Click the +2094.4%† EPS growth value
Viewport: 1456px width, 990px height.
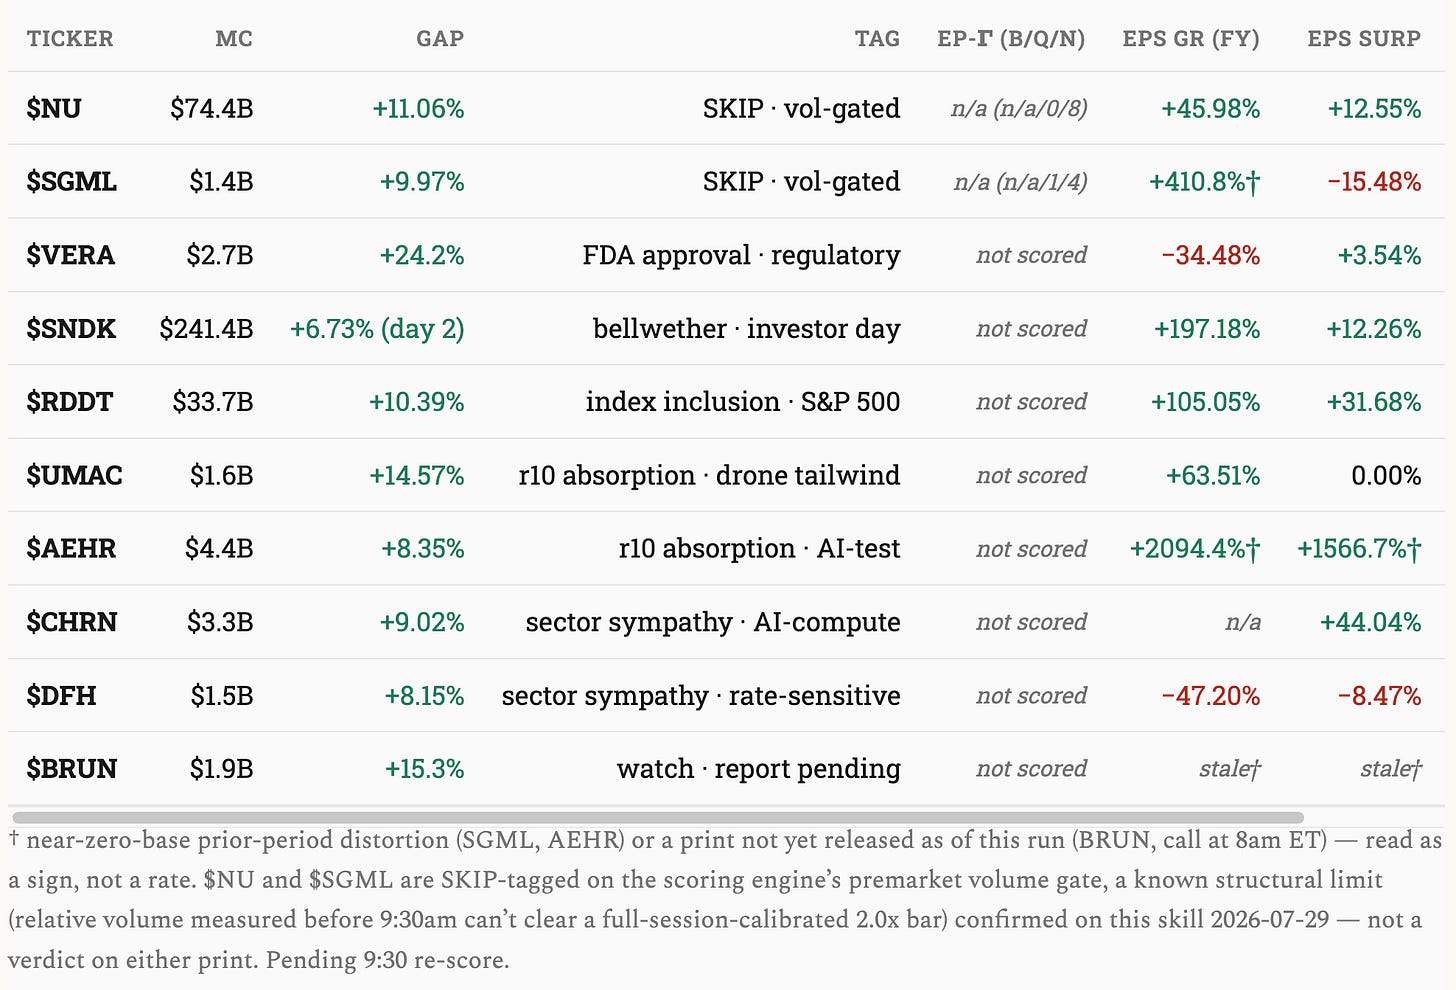click(1195, 548)
